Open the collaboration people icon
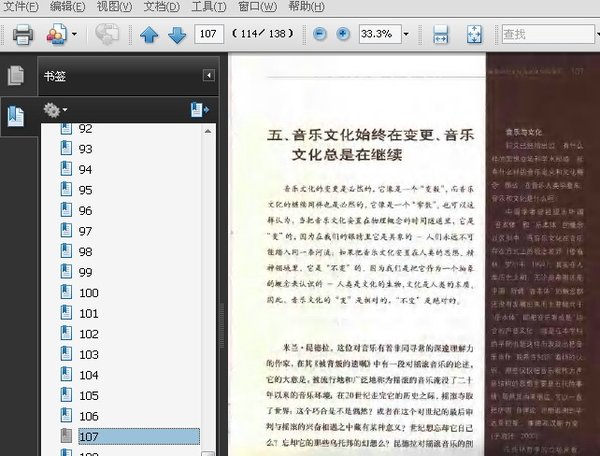The width and height of the screenshot is (600, 456). coord(56,34)
